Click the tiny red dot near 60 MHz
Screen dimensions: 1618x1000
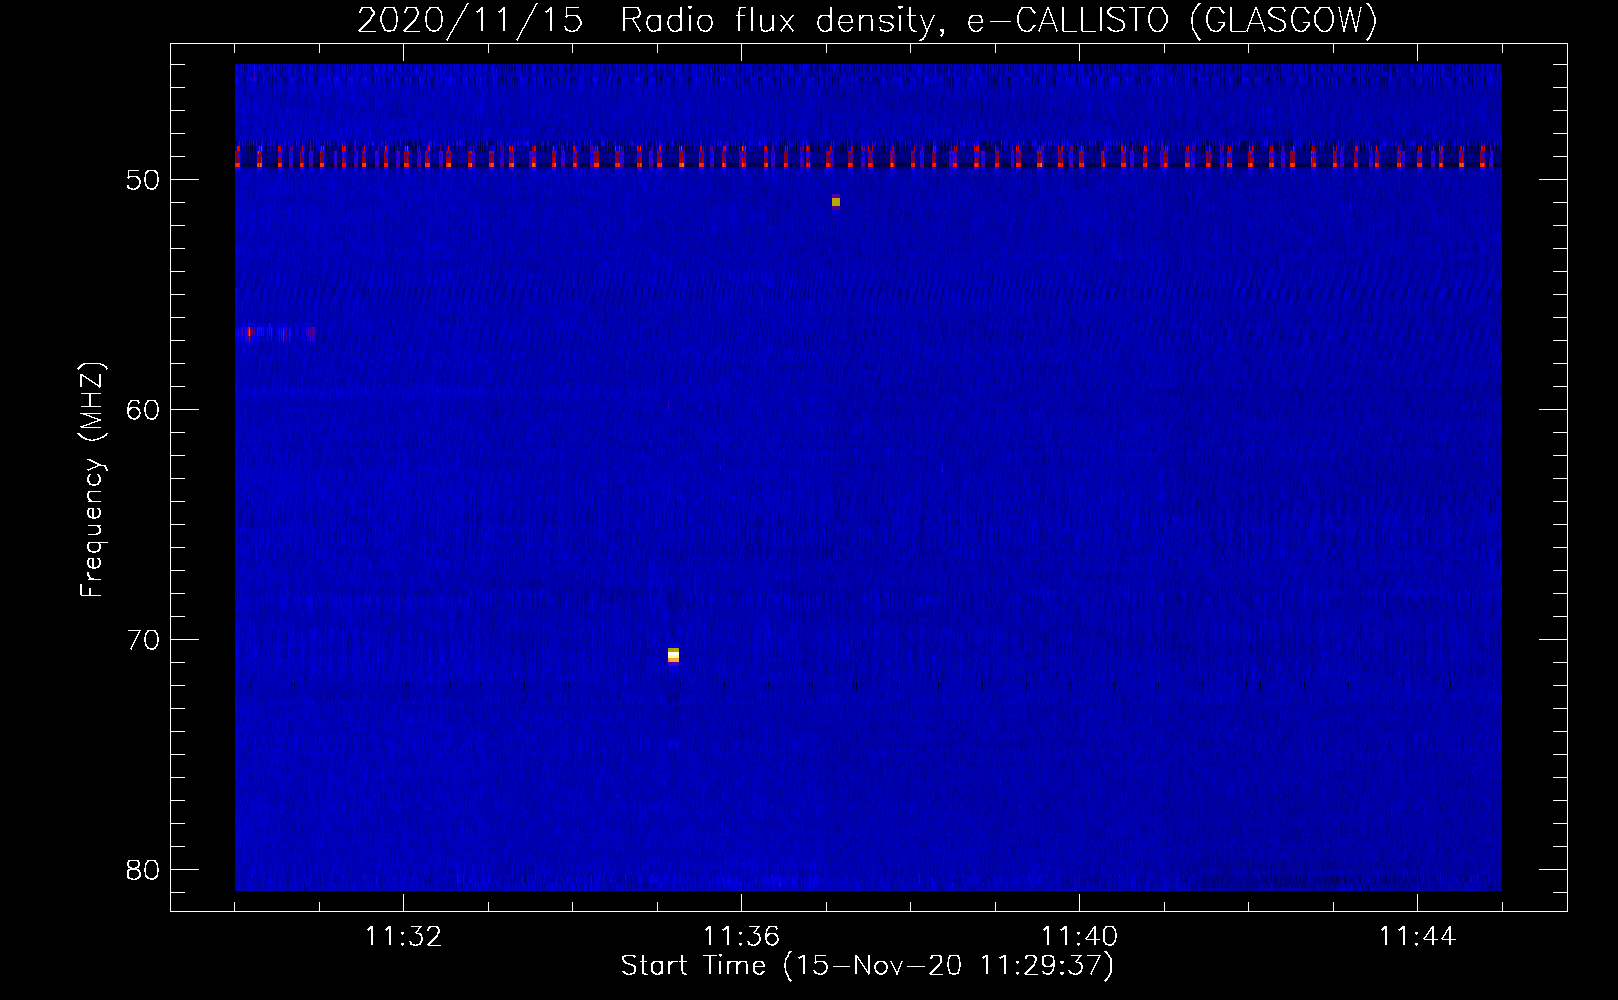coord(667,406)
